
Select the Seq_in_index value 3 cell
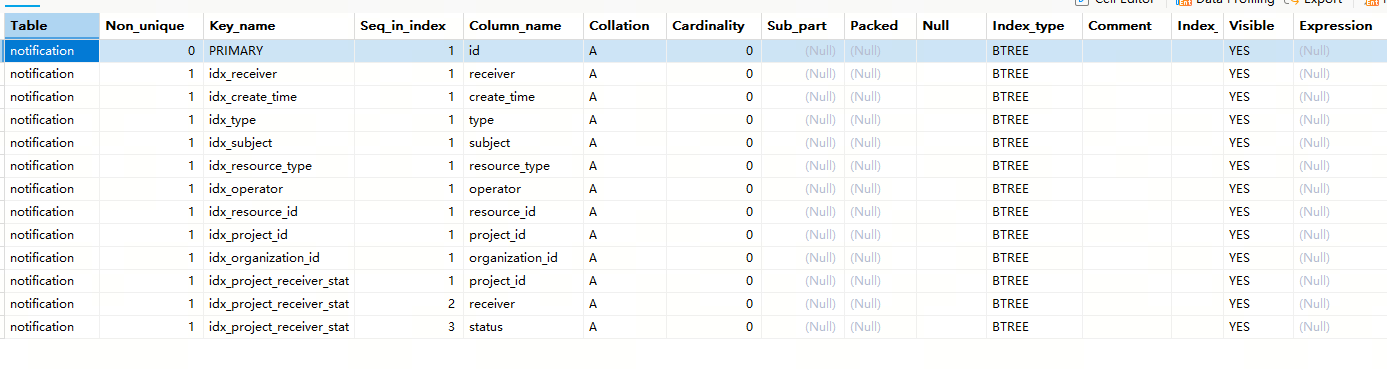point(409,326)
